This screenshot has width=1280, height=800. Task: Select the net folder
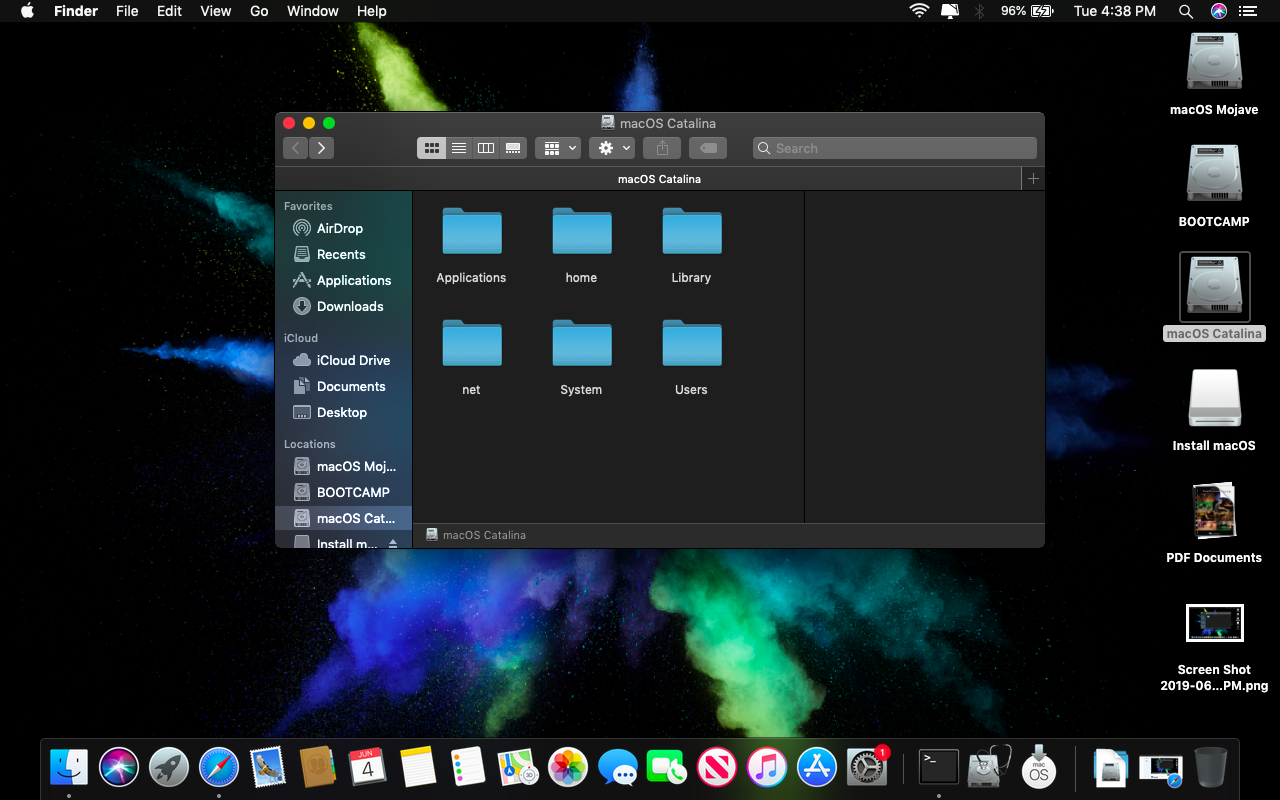click(471, 357)
